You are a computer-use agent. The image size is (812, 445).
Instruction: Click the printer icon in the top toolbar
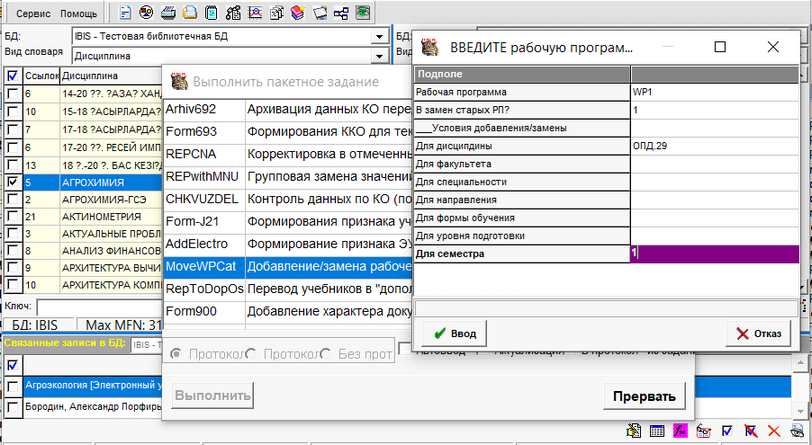point(167,14)
